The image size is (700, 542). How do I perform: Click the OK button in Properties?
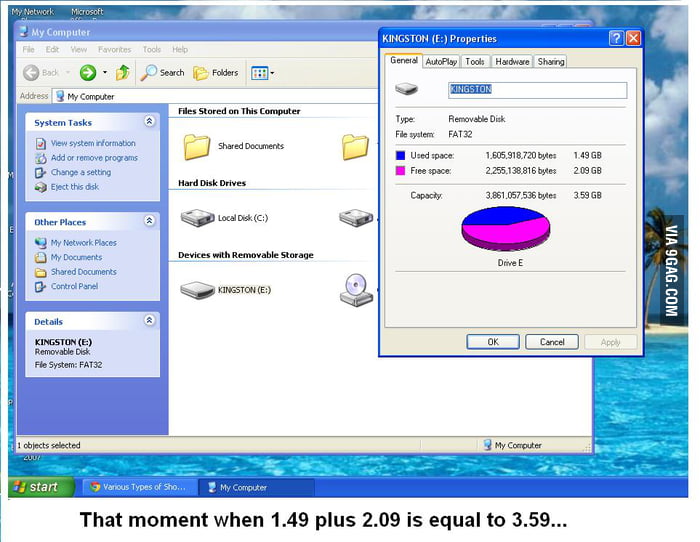pos(493,342)
